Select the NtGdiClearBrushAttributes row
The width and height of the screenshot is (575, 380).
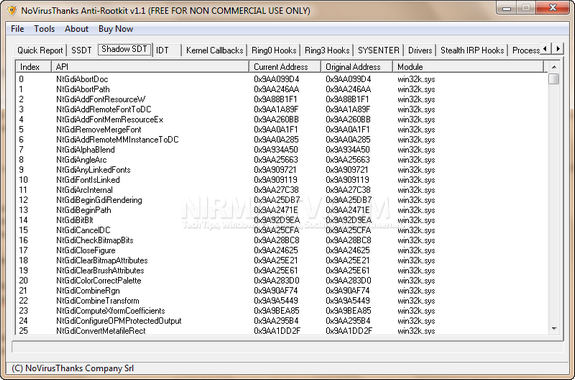click(281, 271)
